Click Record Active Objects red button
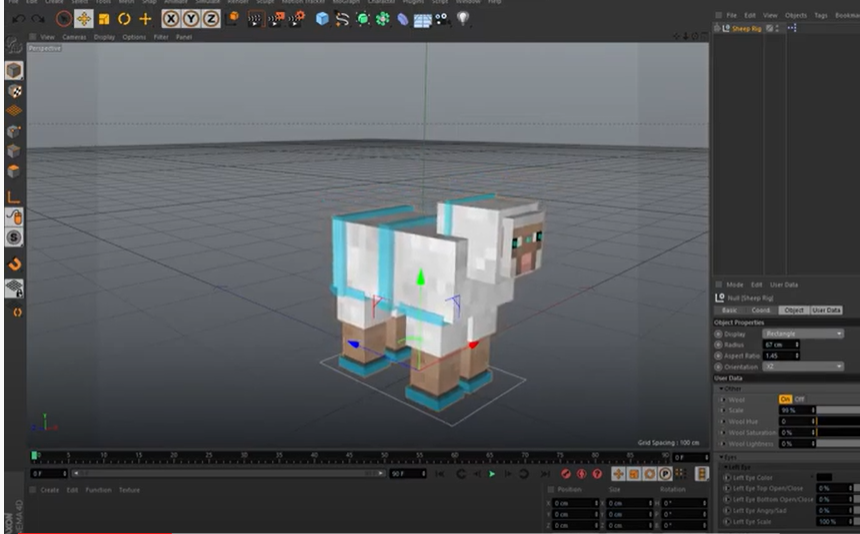 565,474
